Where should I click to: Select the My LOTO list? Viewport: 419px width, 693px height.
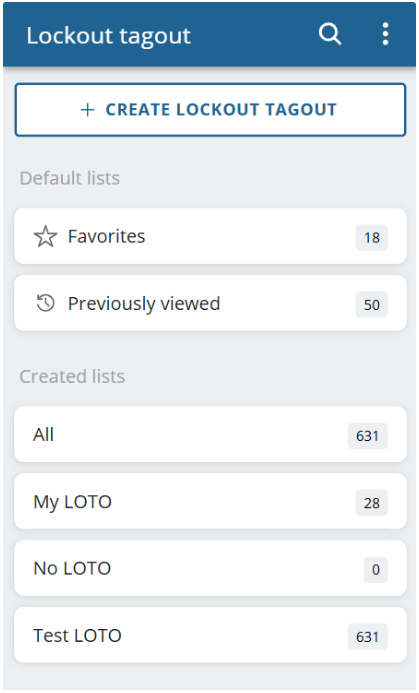click(x=210, y=502)
